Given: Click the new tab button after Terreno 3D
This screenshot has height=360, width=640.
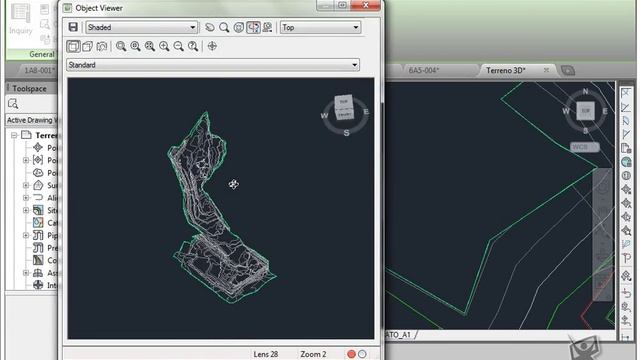Looking at the screenshot, I should point(568,71).
